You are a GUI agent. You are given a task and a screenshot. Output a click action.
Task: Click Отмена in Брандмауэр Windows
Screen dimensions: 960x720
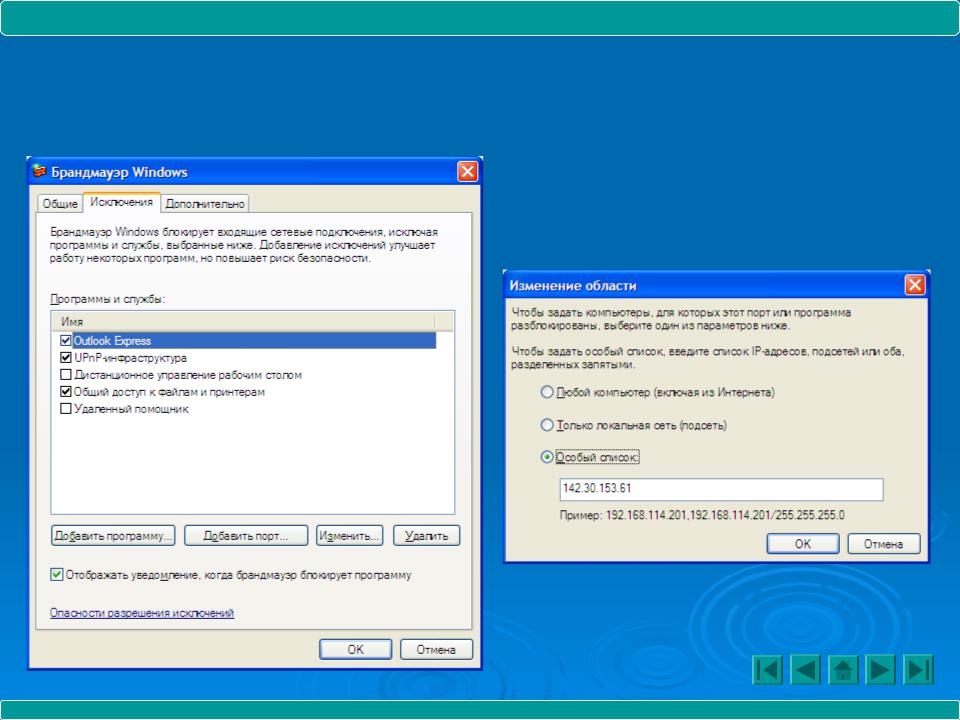437,650
